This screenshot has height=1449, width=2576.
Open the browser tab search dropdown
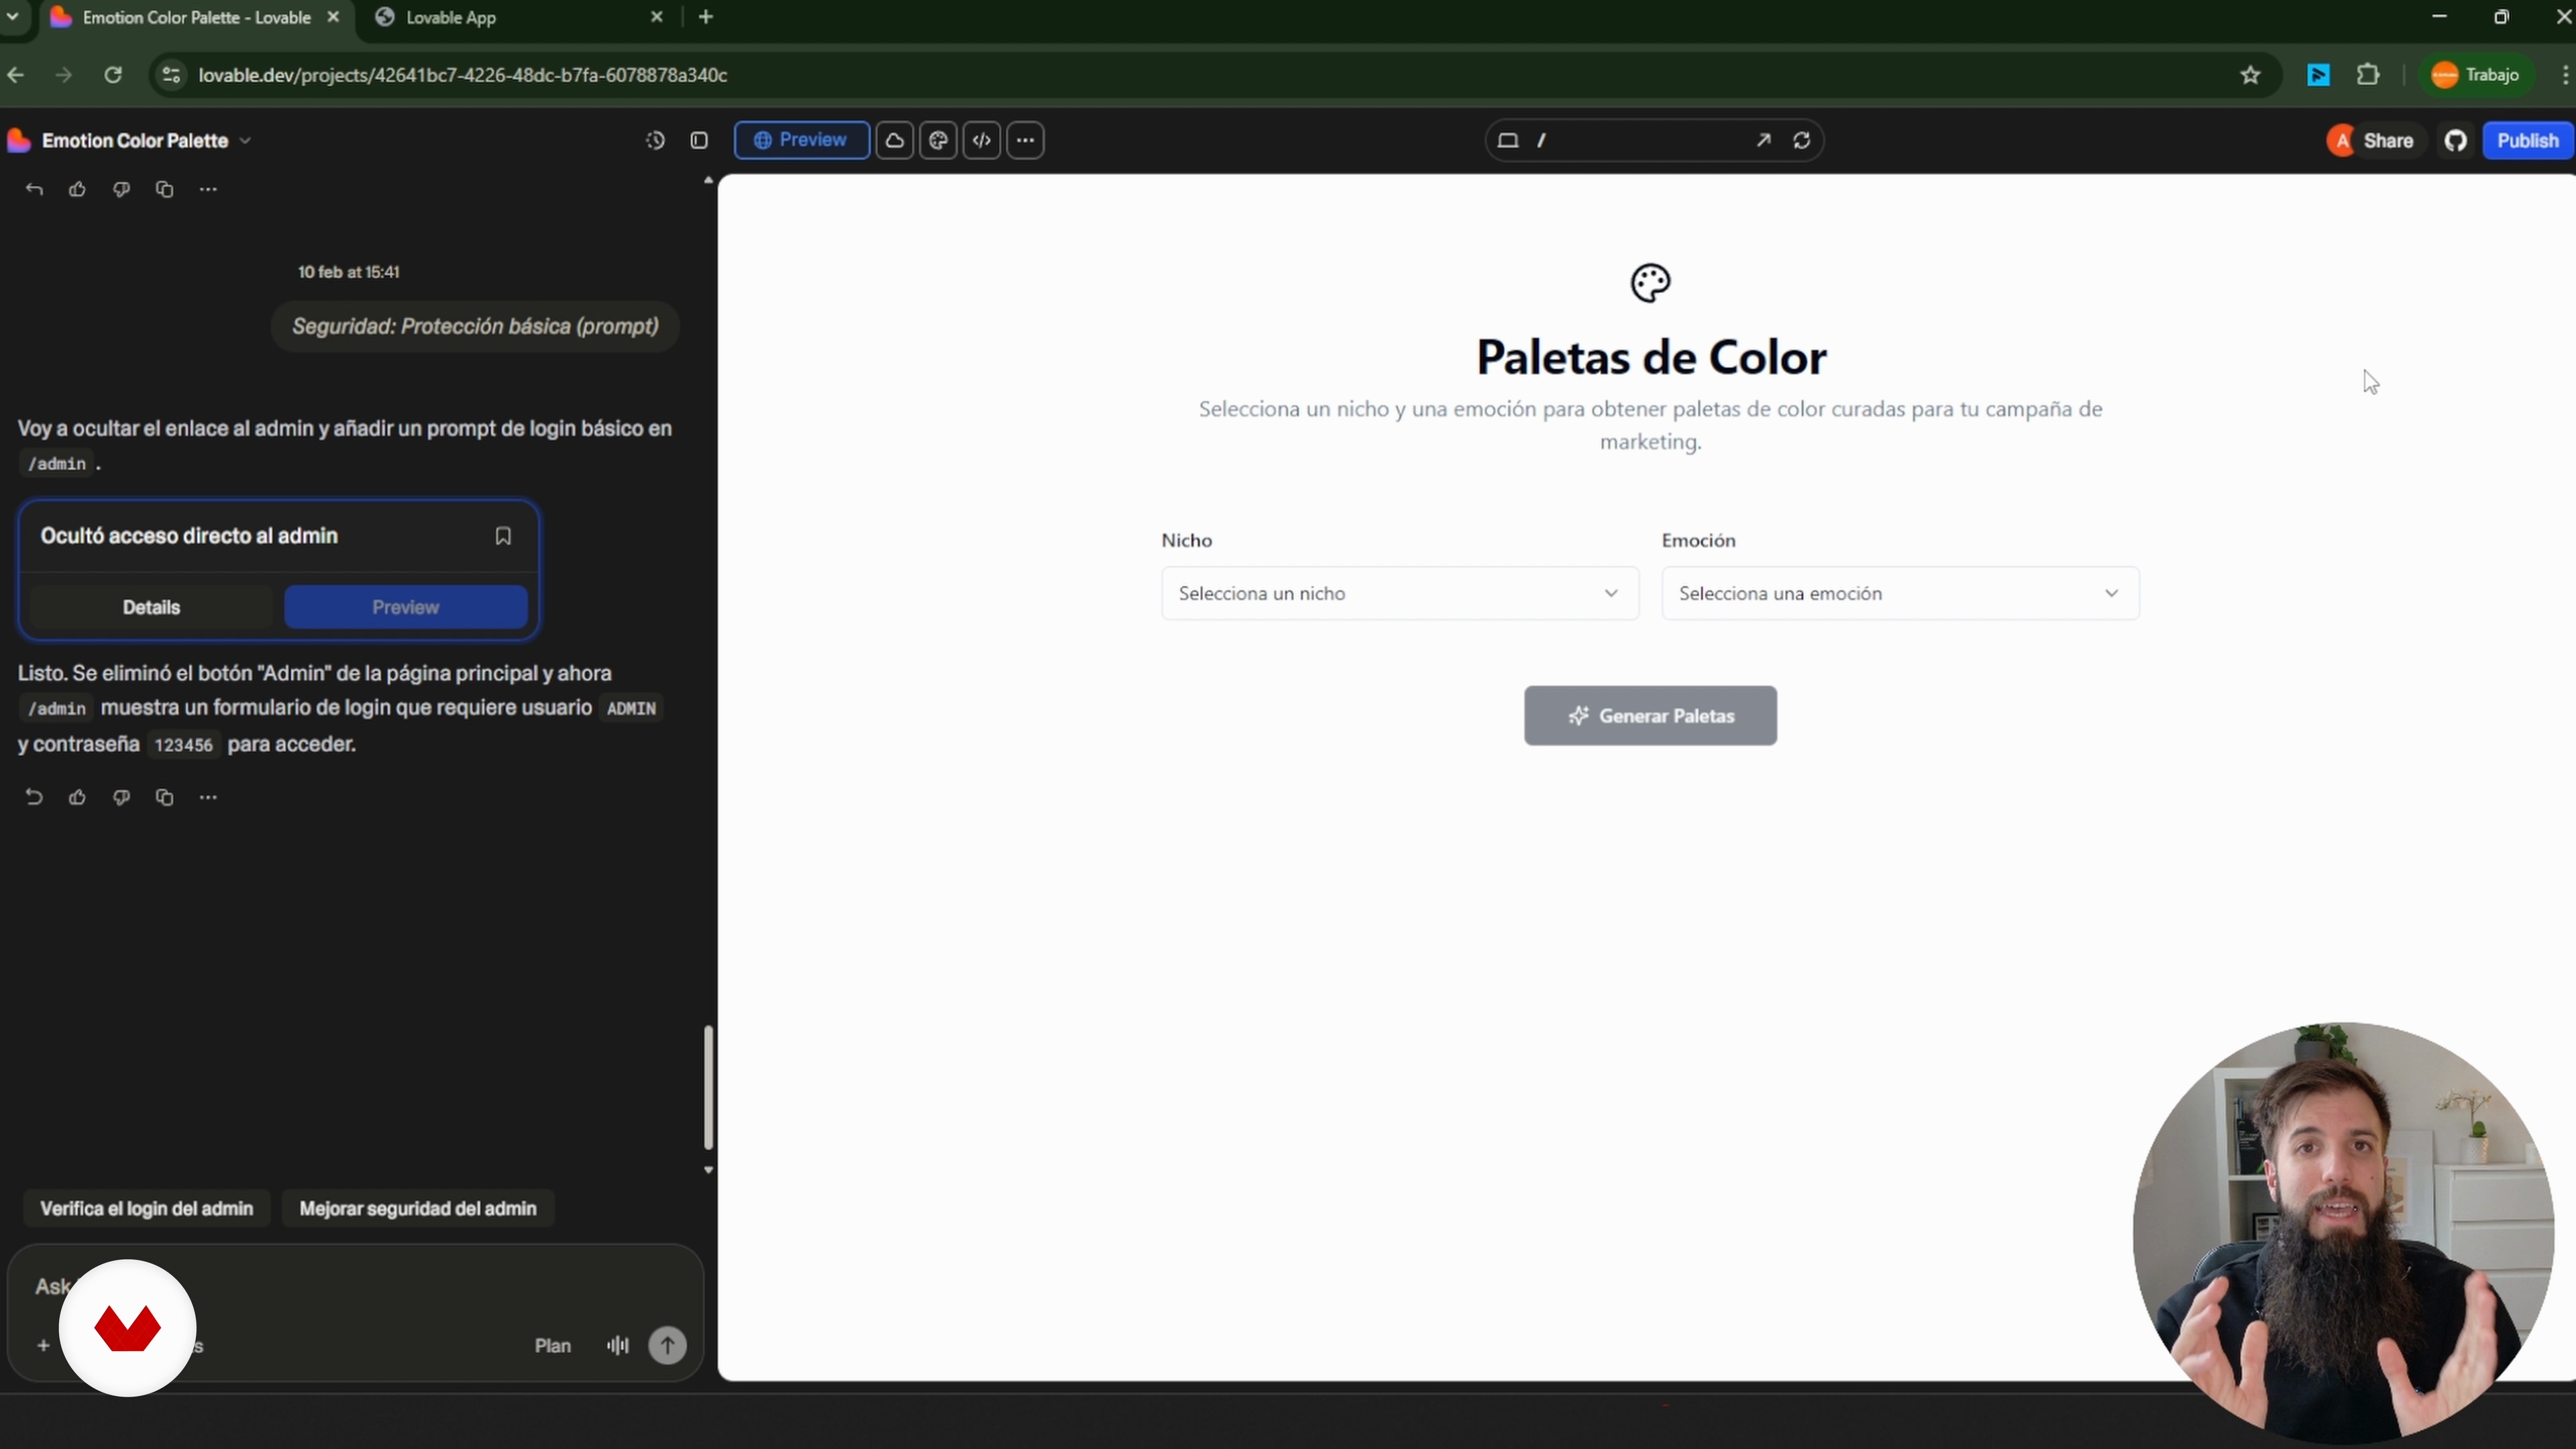point(12,17)
